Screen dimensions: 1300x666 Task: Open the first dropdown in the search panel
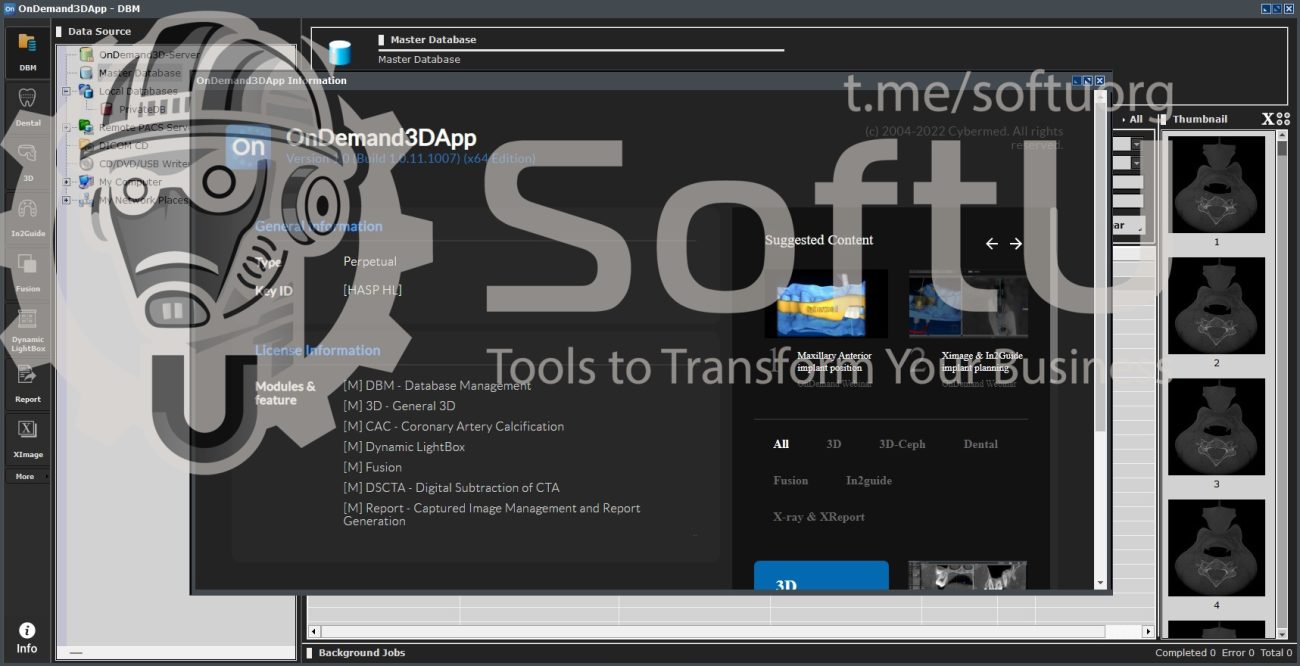click(1137, 144)
